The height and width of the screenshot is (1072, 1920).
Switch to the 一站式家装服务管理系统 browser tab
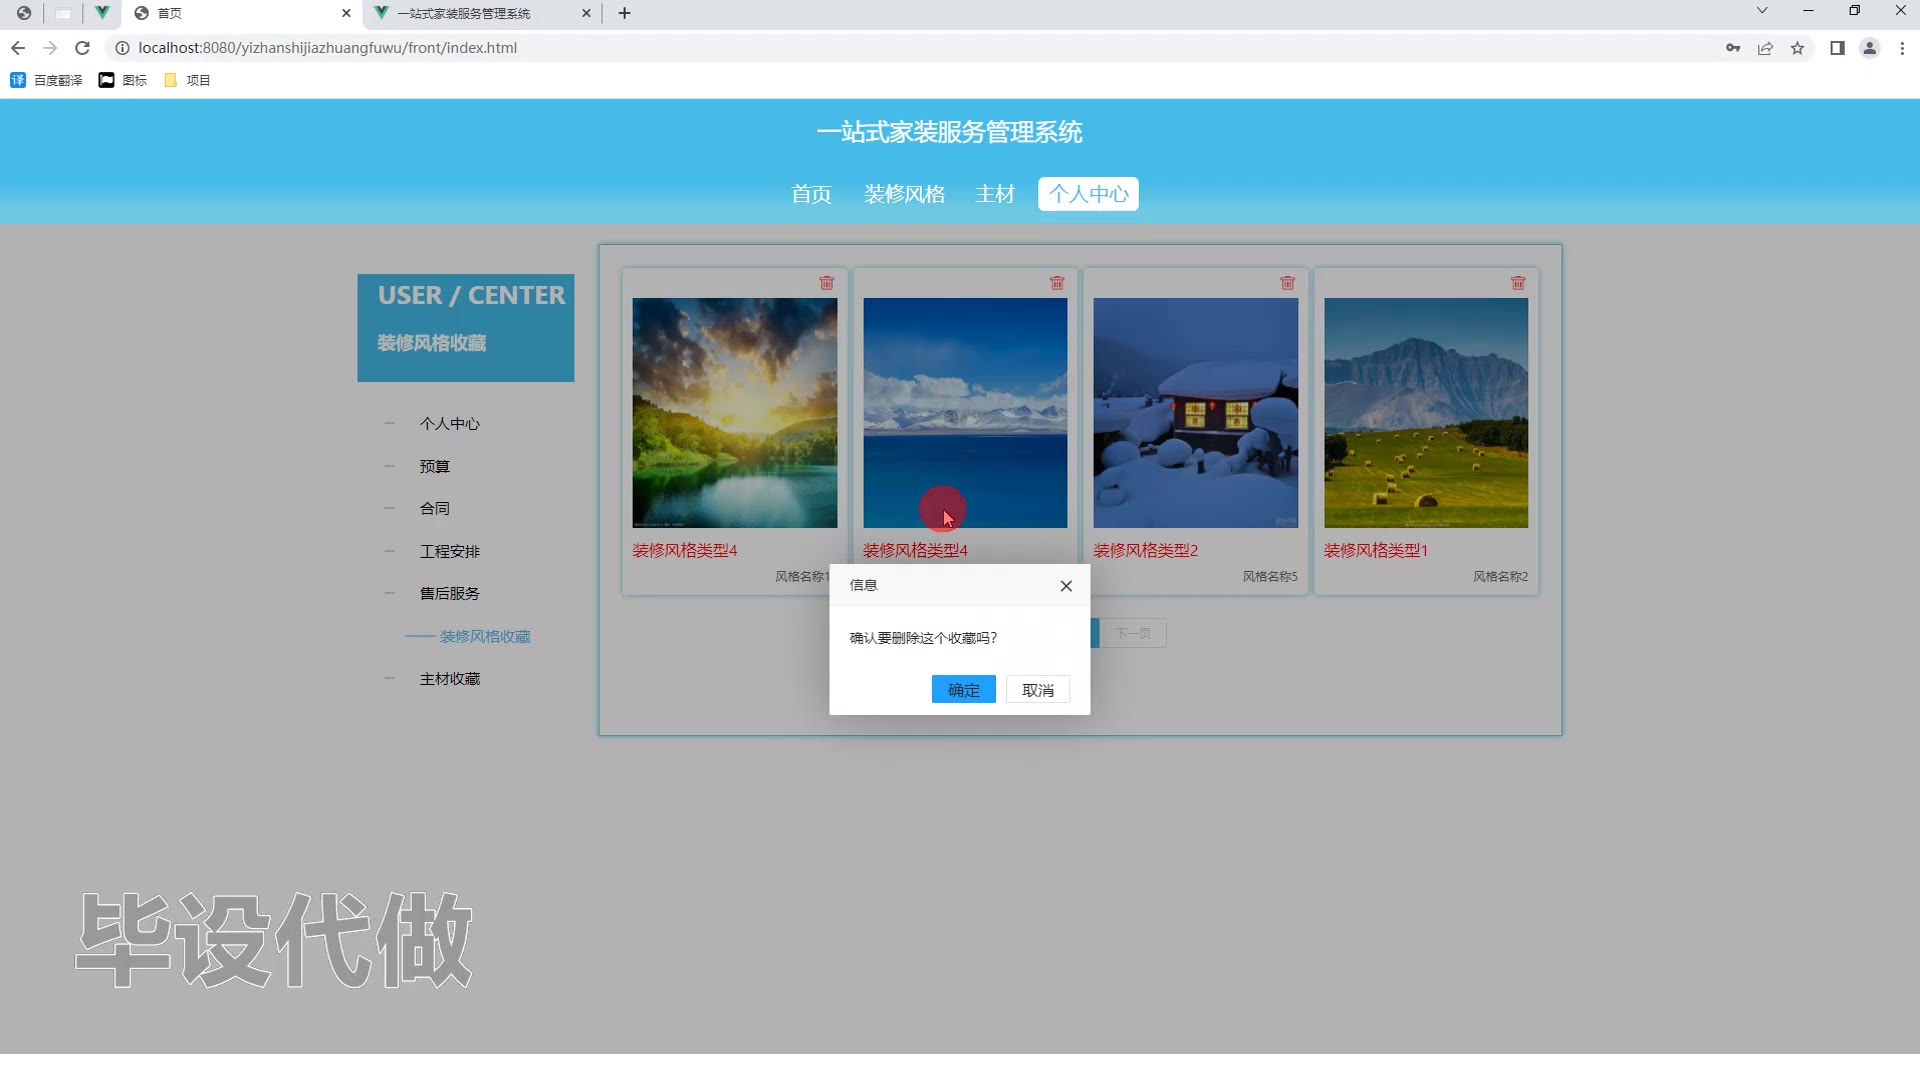click(x=482, y=13)
